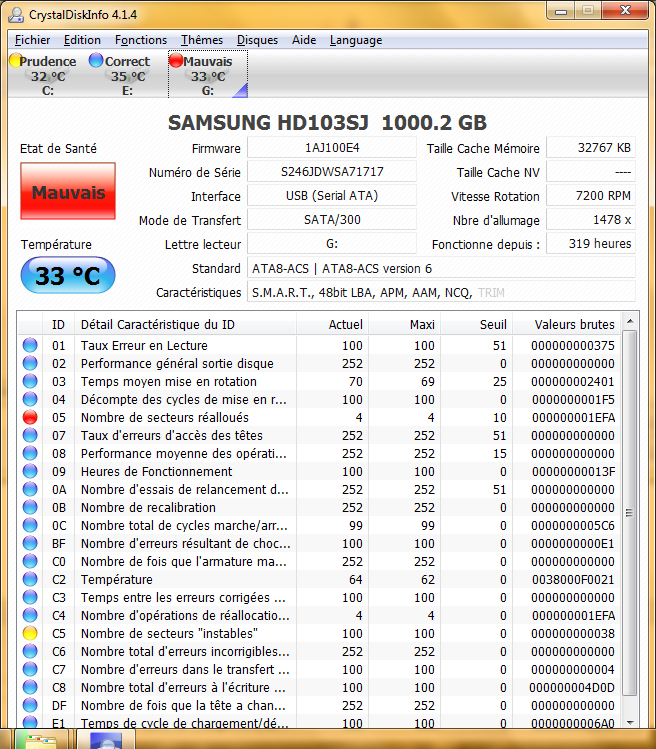Click the blue status icon of row 0A

coord(30,489)
